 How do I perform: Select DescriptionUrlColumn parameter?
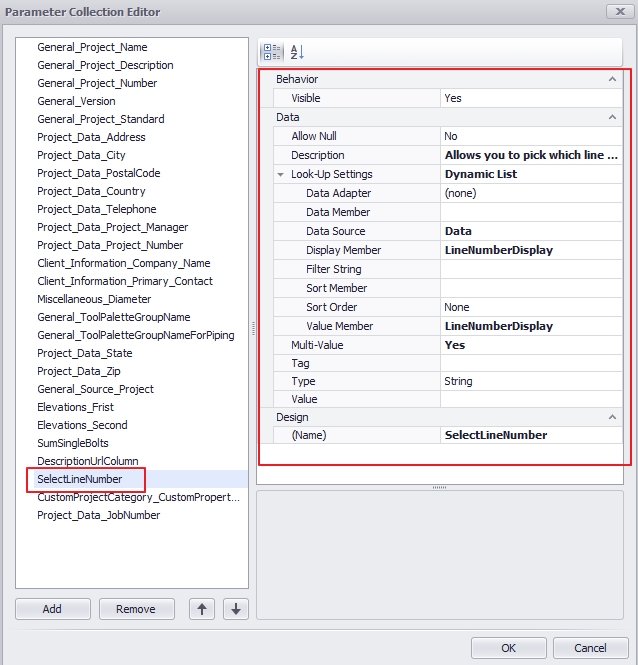point(88,461)
